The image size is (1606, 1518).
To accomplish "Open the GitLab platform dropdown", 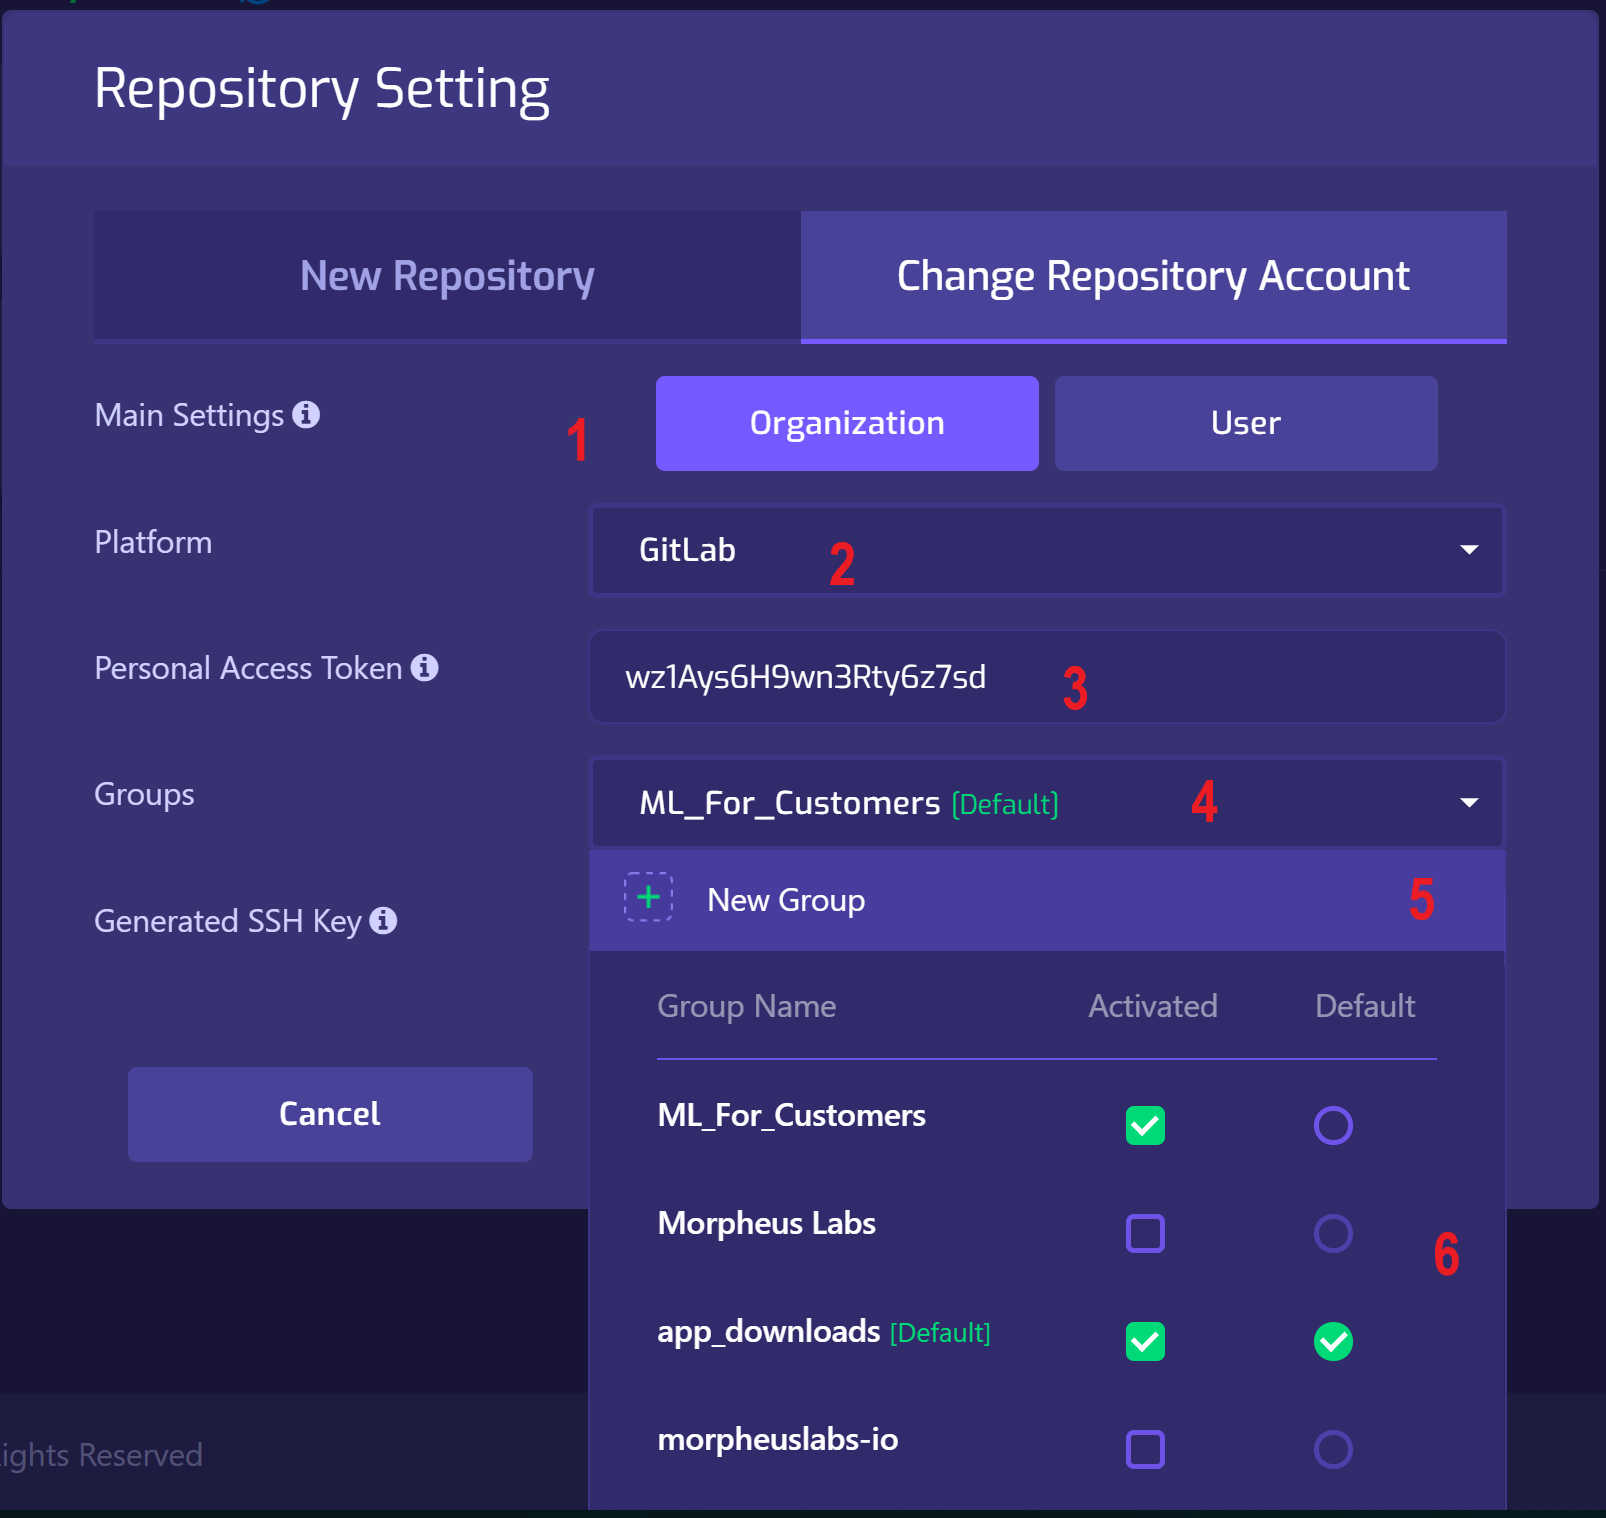I will coord(1047,550).
